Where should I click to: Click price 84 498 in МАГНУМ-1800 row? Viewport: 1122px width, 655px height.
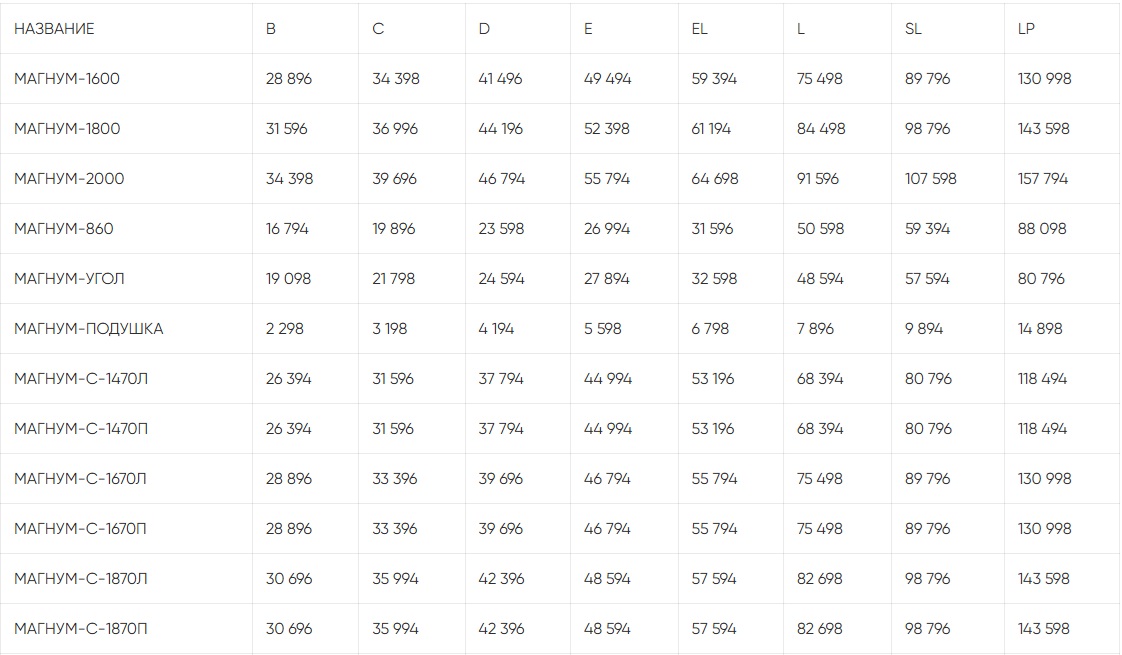[820, 129]
